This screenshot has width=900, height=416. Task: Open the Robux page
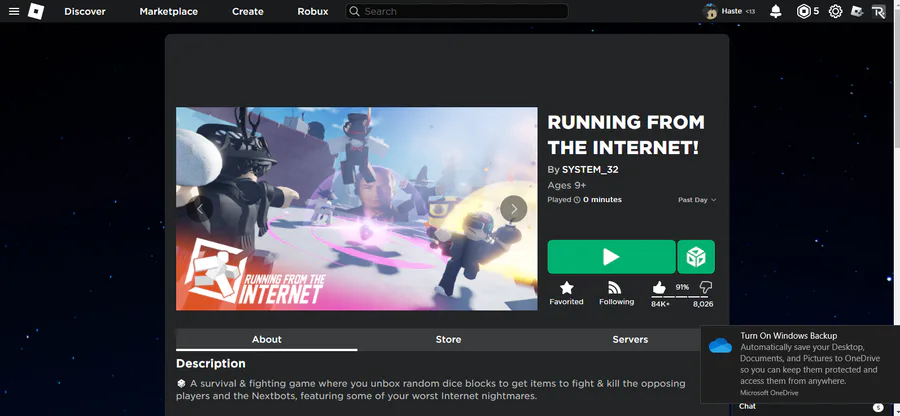coord(313,11)
